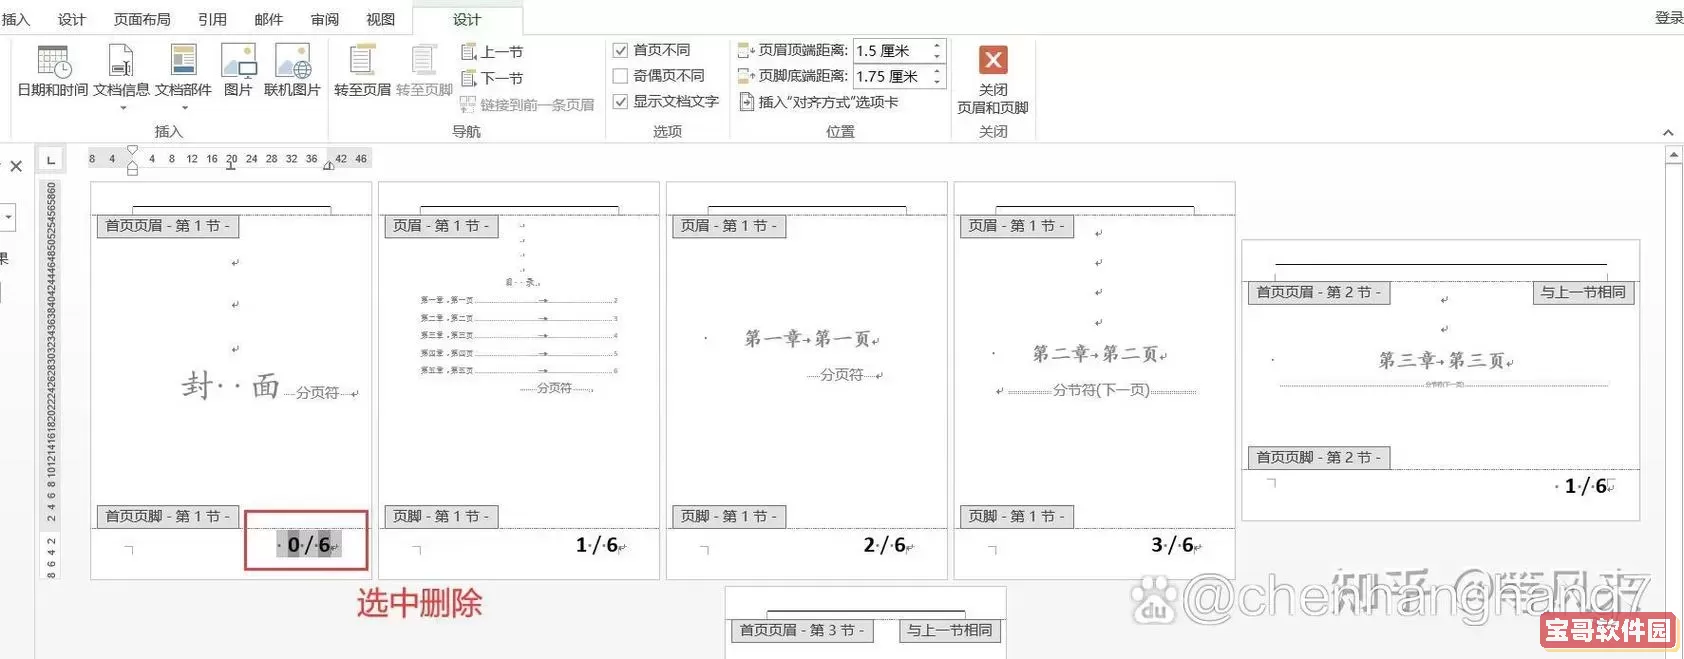
Task: Switch to Review (审阅) tab
Action: pyautogui.click(x=324, y=19)
